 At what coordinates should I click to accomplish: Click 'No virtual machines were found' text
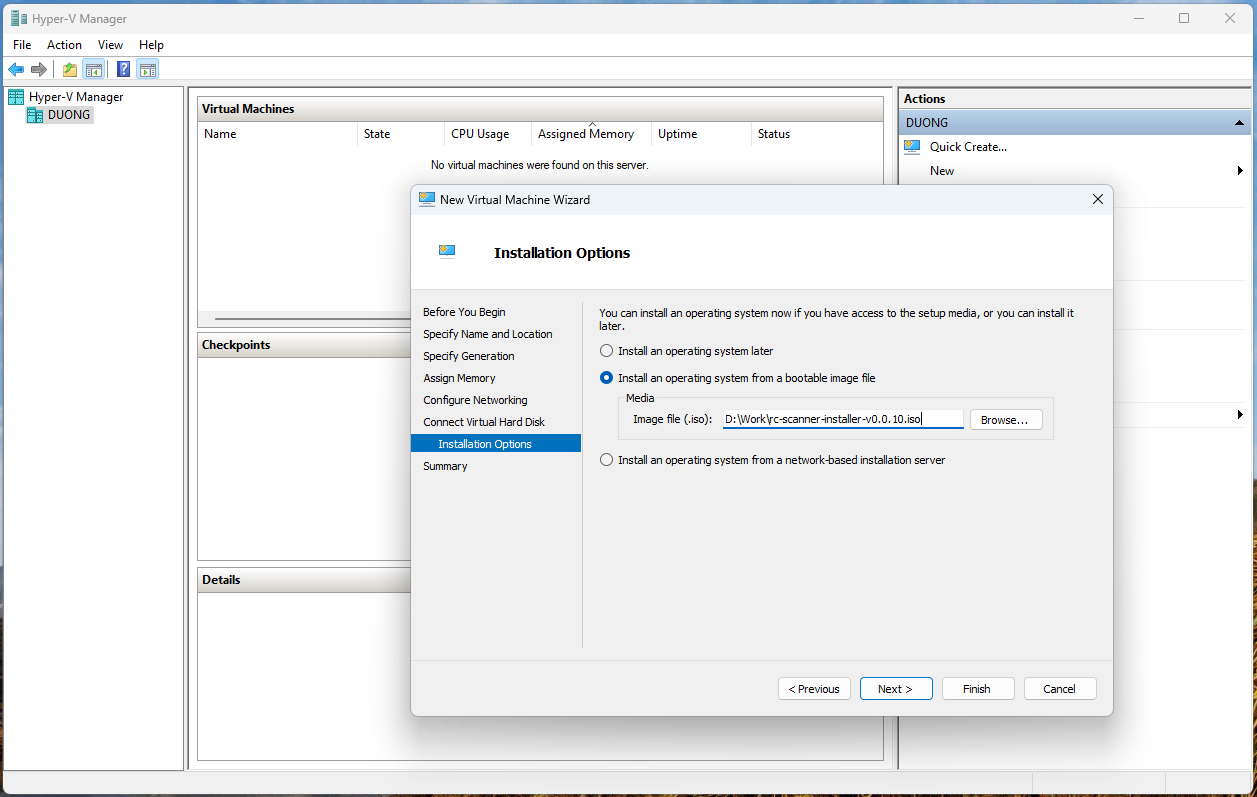click(540, 165)
